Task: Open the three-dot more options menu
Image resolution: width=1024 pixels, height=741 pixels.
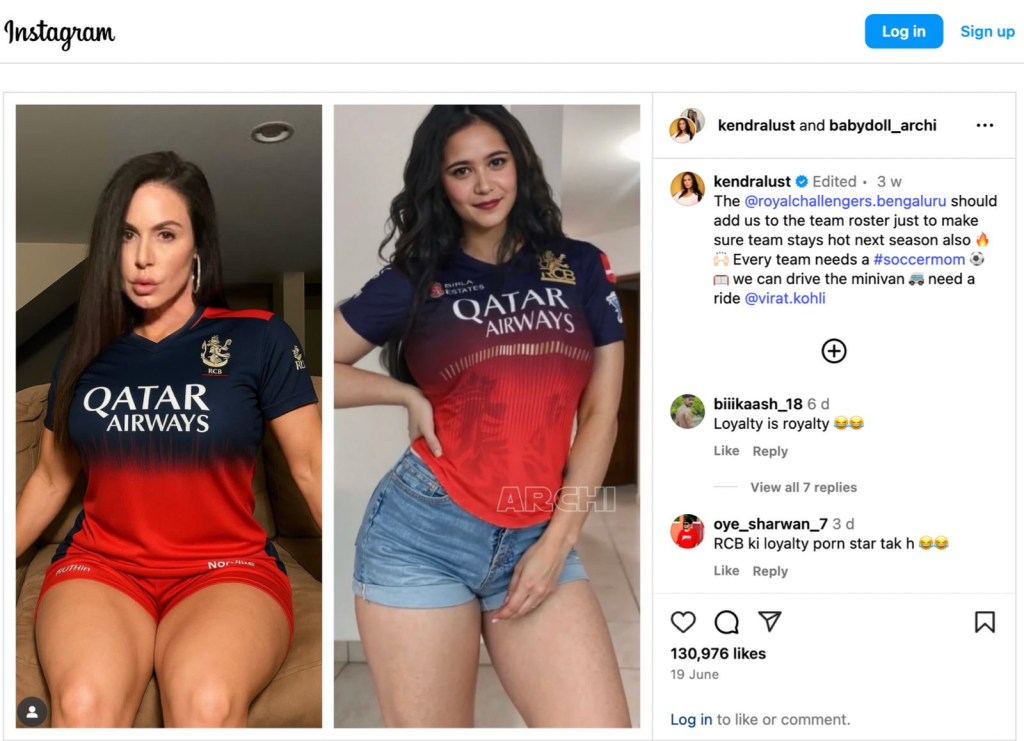Action: 985,125
